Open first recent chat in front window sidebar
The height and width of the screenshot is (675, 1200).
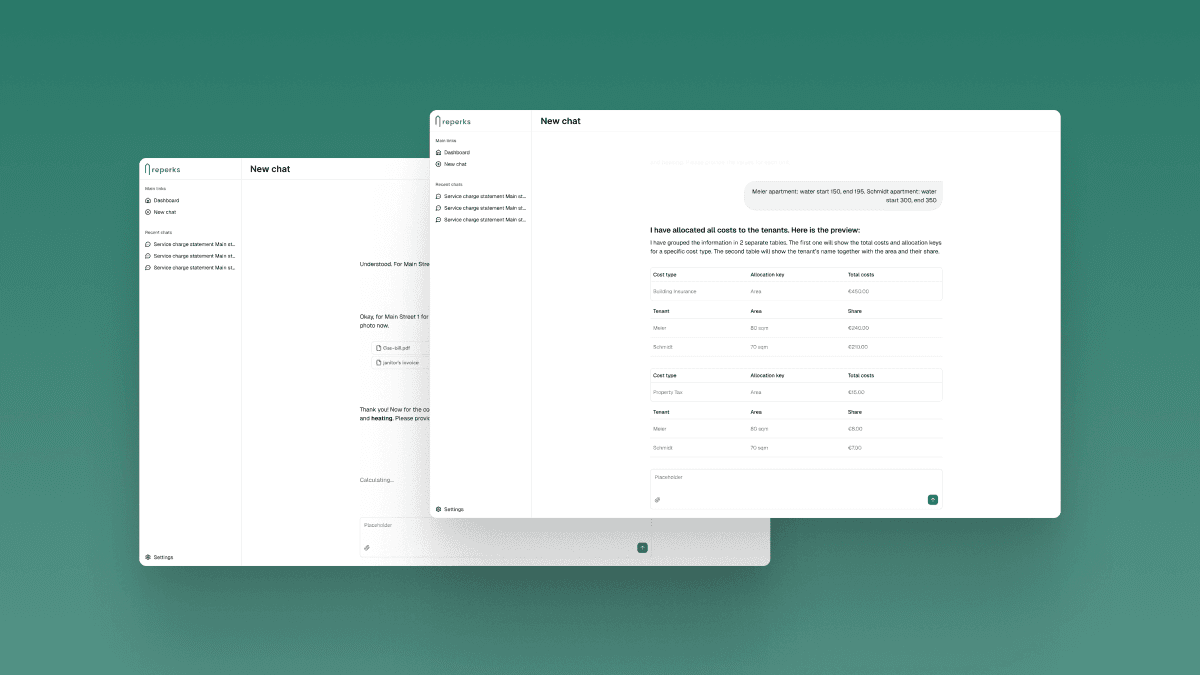tap(484, 196)
